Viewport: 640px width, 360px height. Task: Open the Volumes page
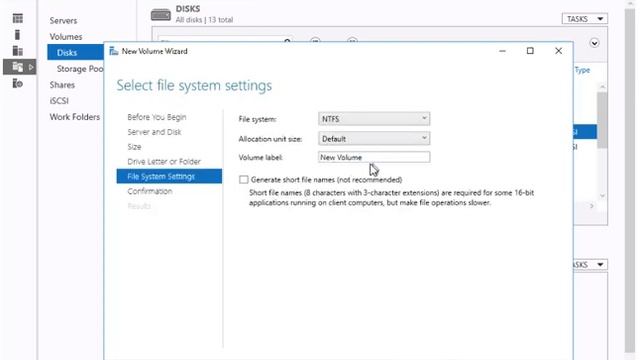pyautogui.click(x=66, y=37)
